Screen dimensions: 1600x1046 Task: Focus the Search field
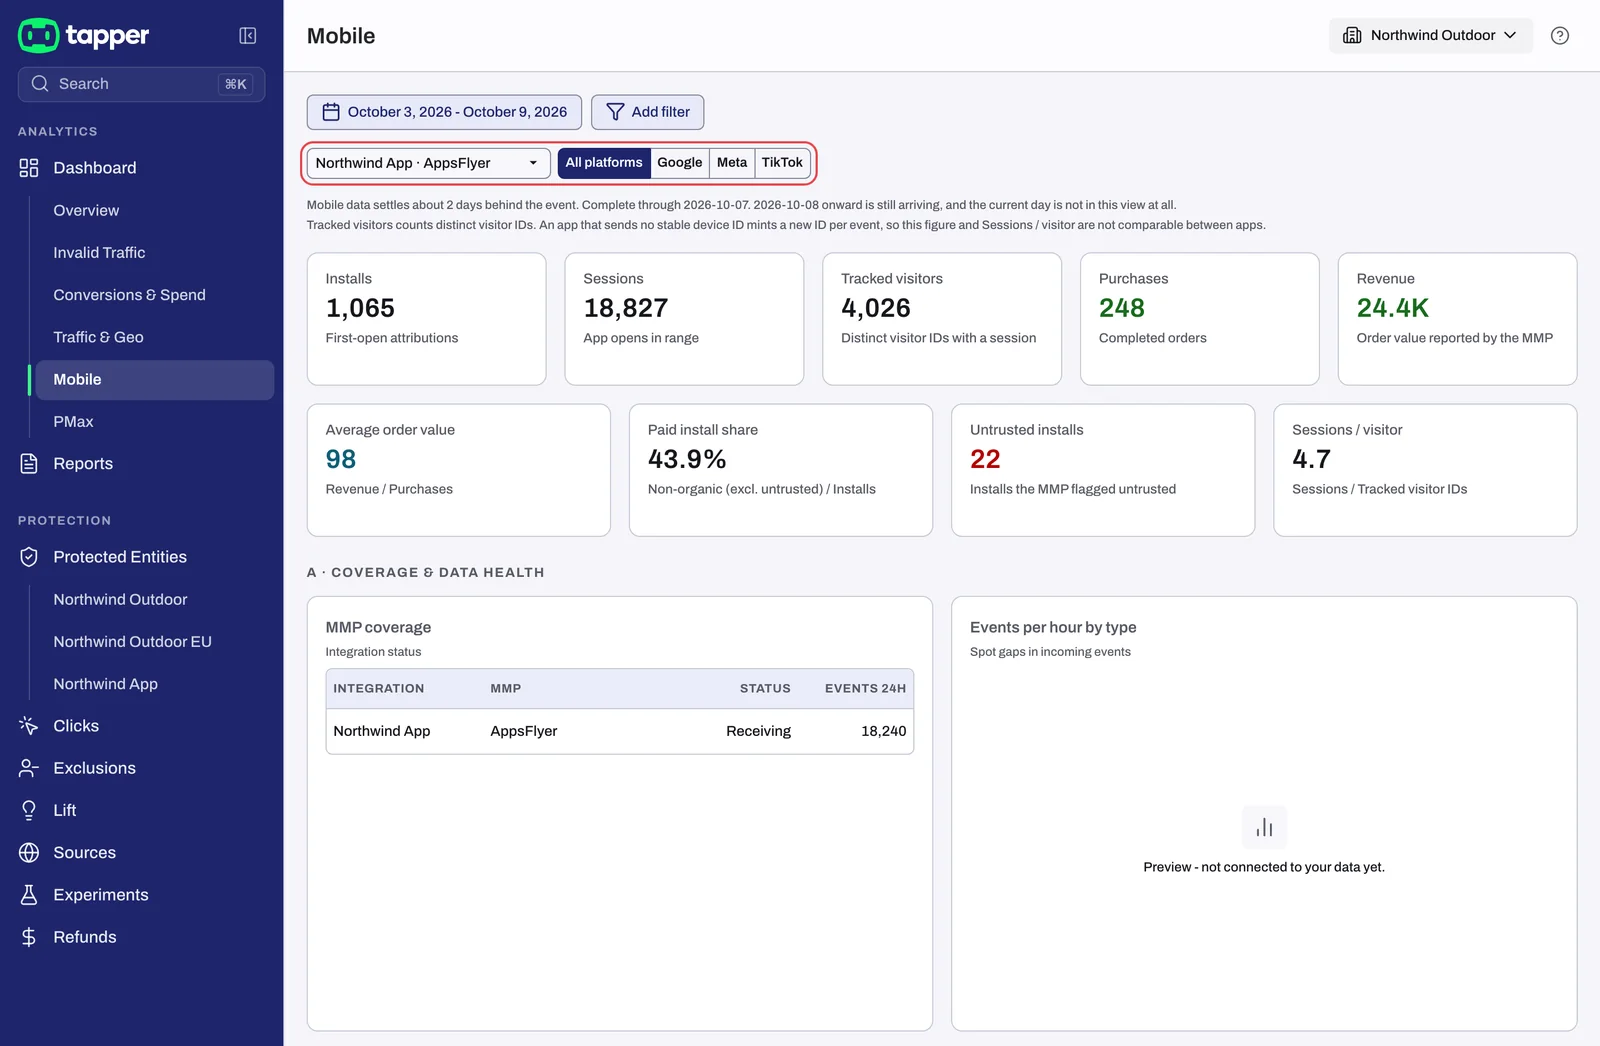pyautogui.click(x=141, y=84)
